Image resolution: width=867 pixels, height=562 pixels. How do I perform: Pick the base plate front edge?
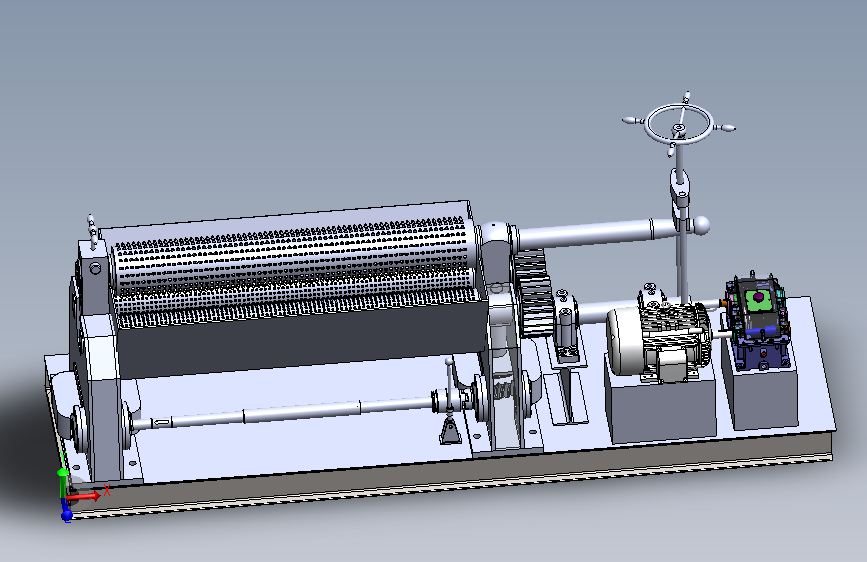[x=451, y=477]
